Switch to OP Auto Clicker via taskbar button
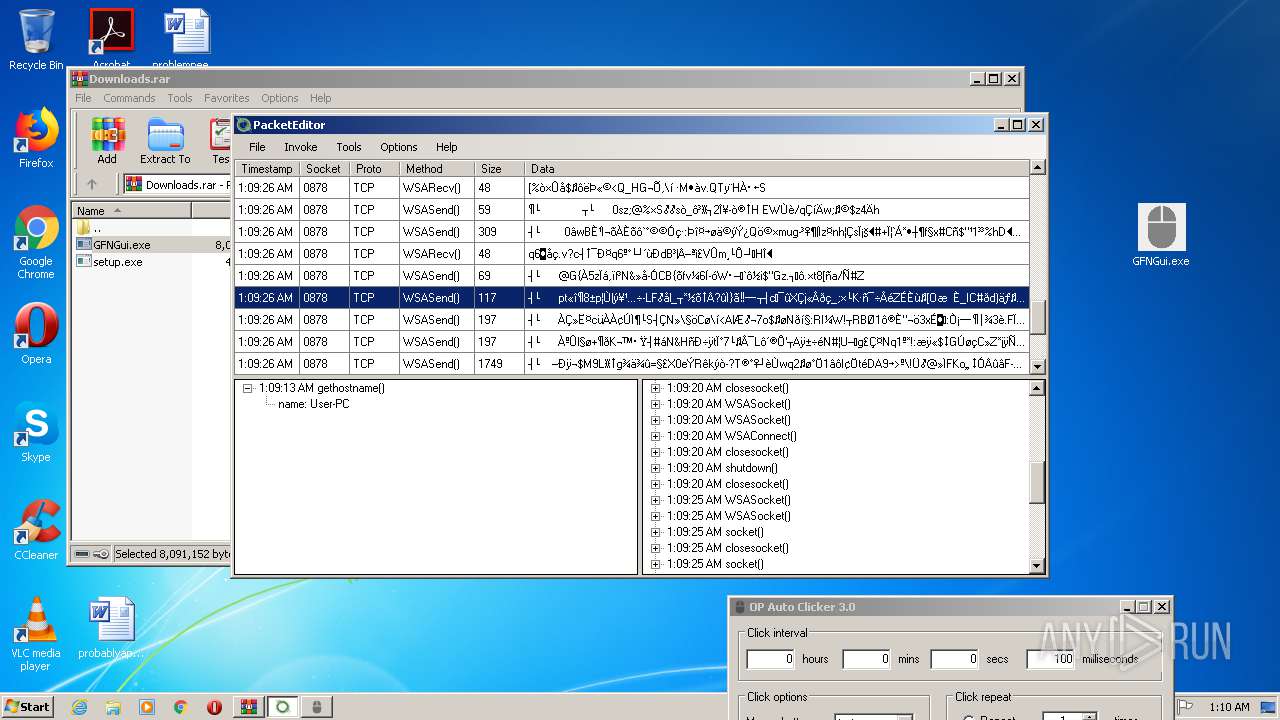The width and height of the screenshot is (1280, 720). point(317,707)
